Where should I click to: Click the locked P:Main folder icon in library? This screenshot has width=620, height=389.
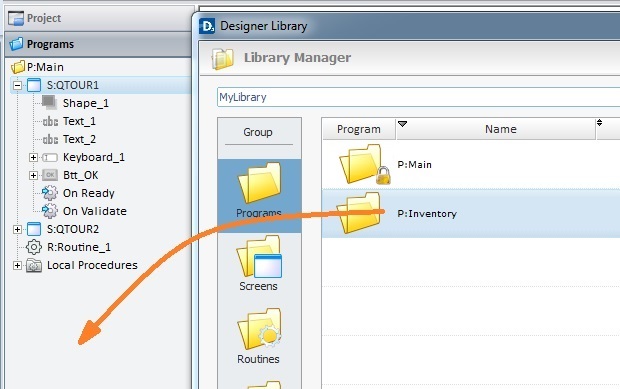365,164
